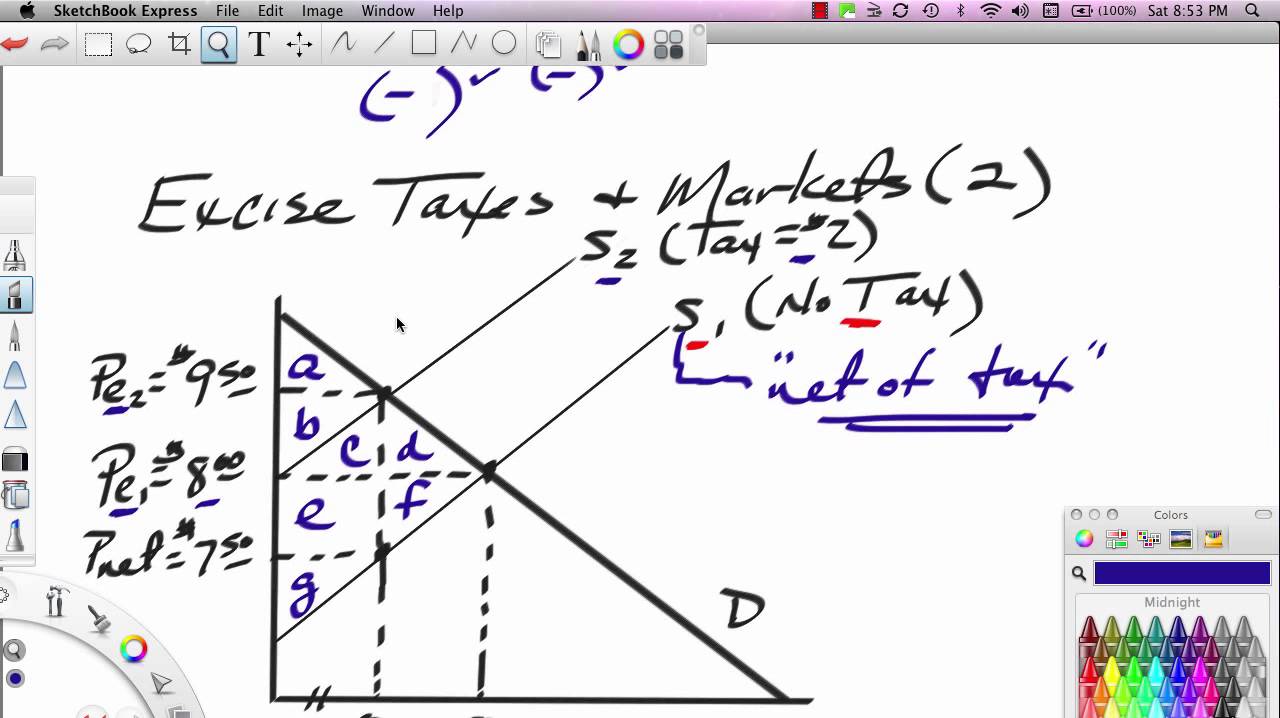
Task: Switch Colors panel to image palettes
Action: [1181, 539]
